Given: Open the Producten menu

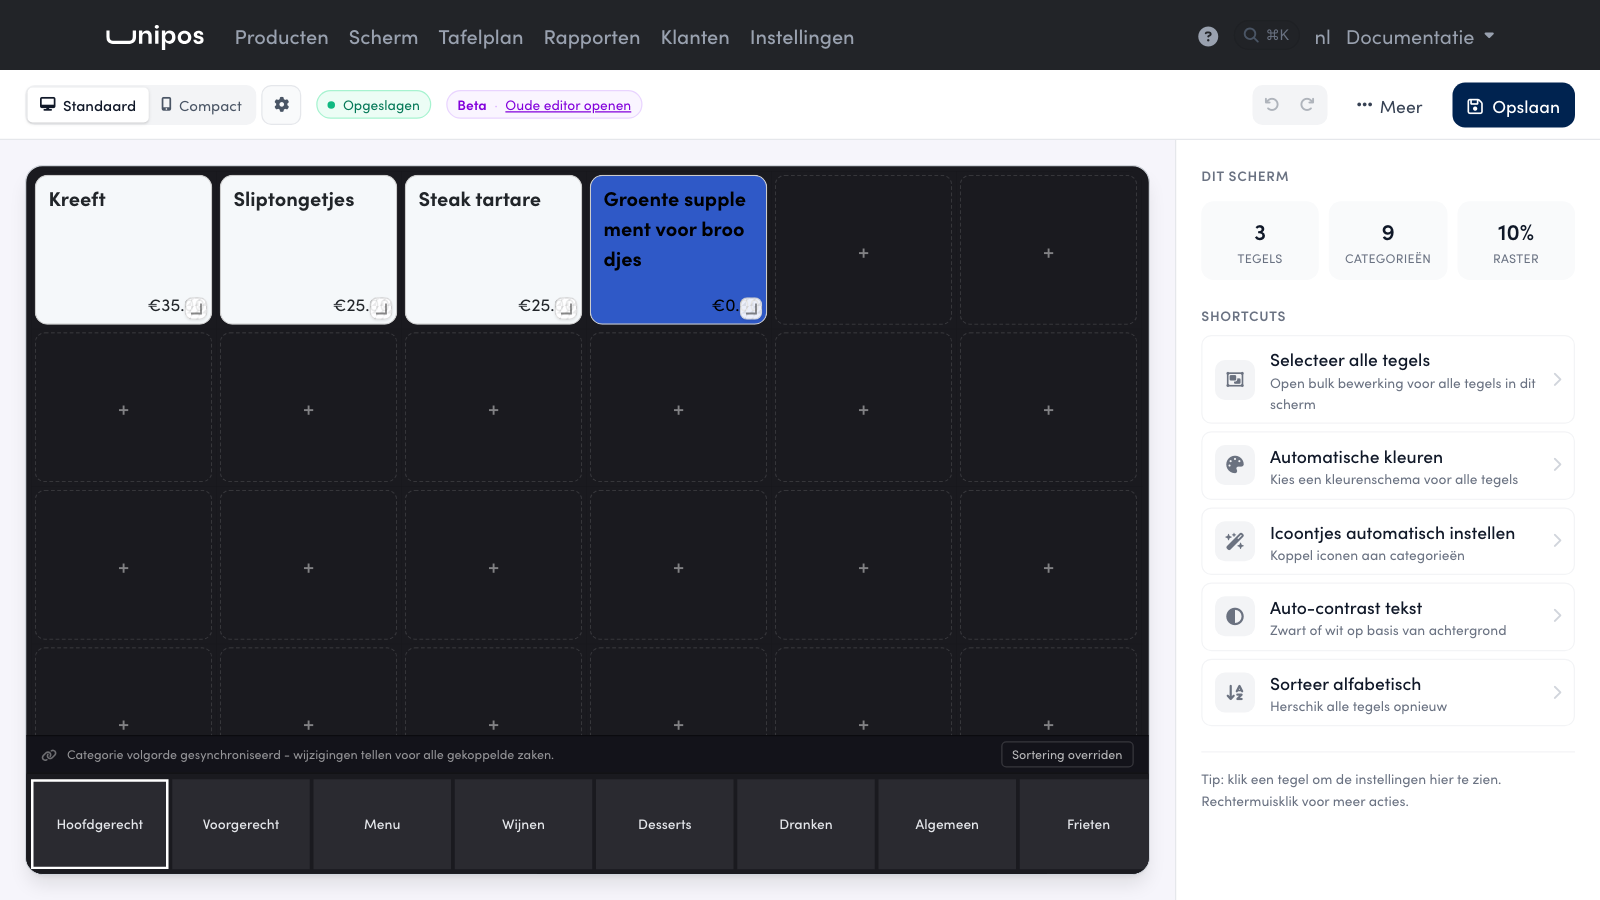Looking at the screenshot, I should point(281,37).
